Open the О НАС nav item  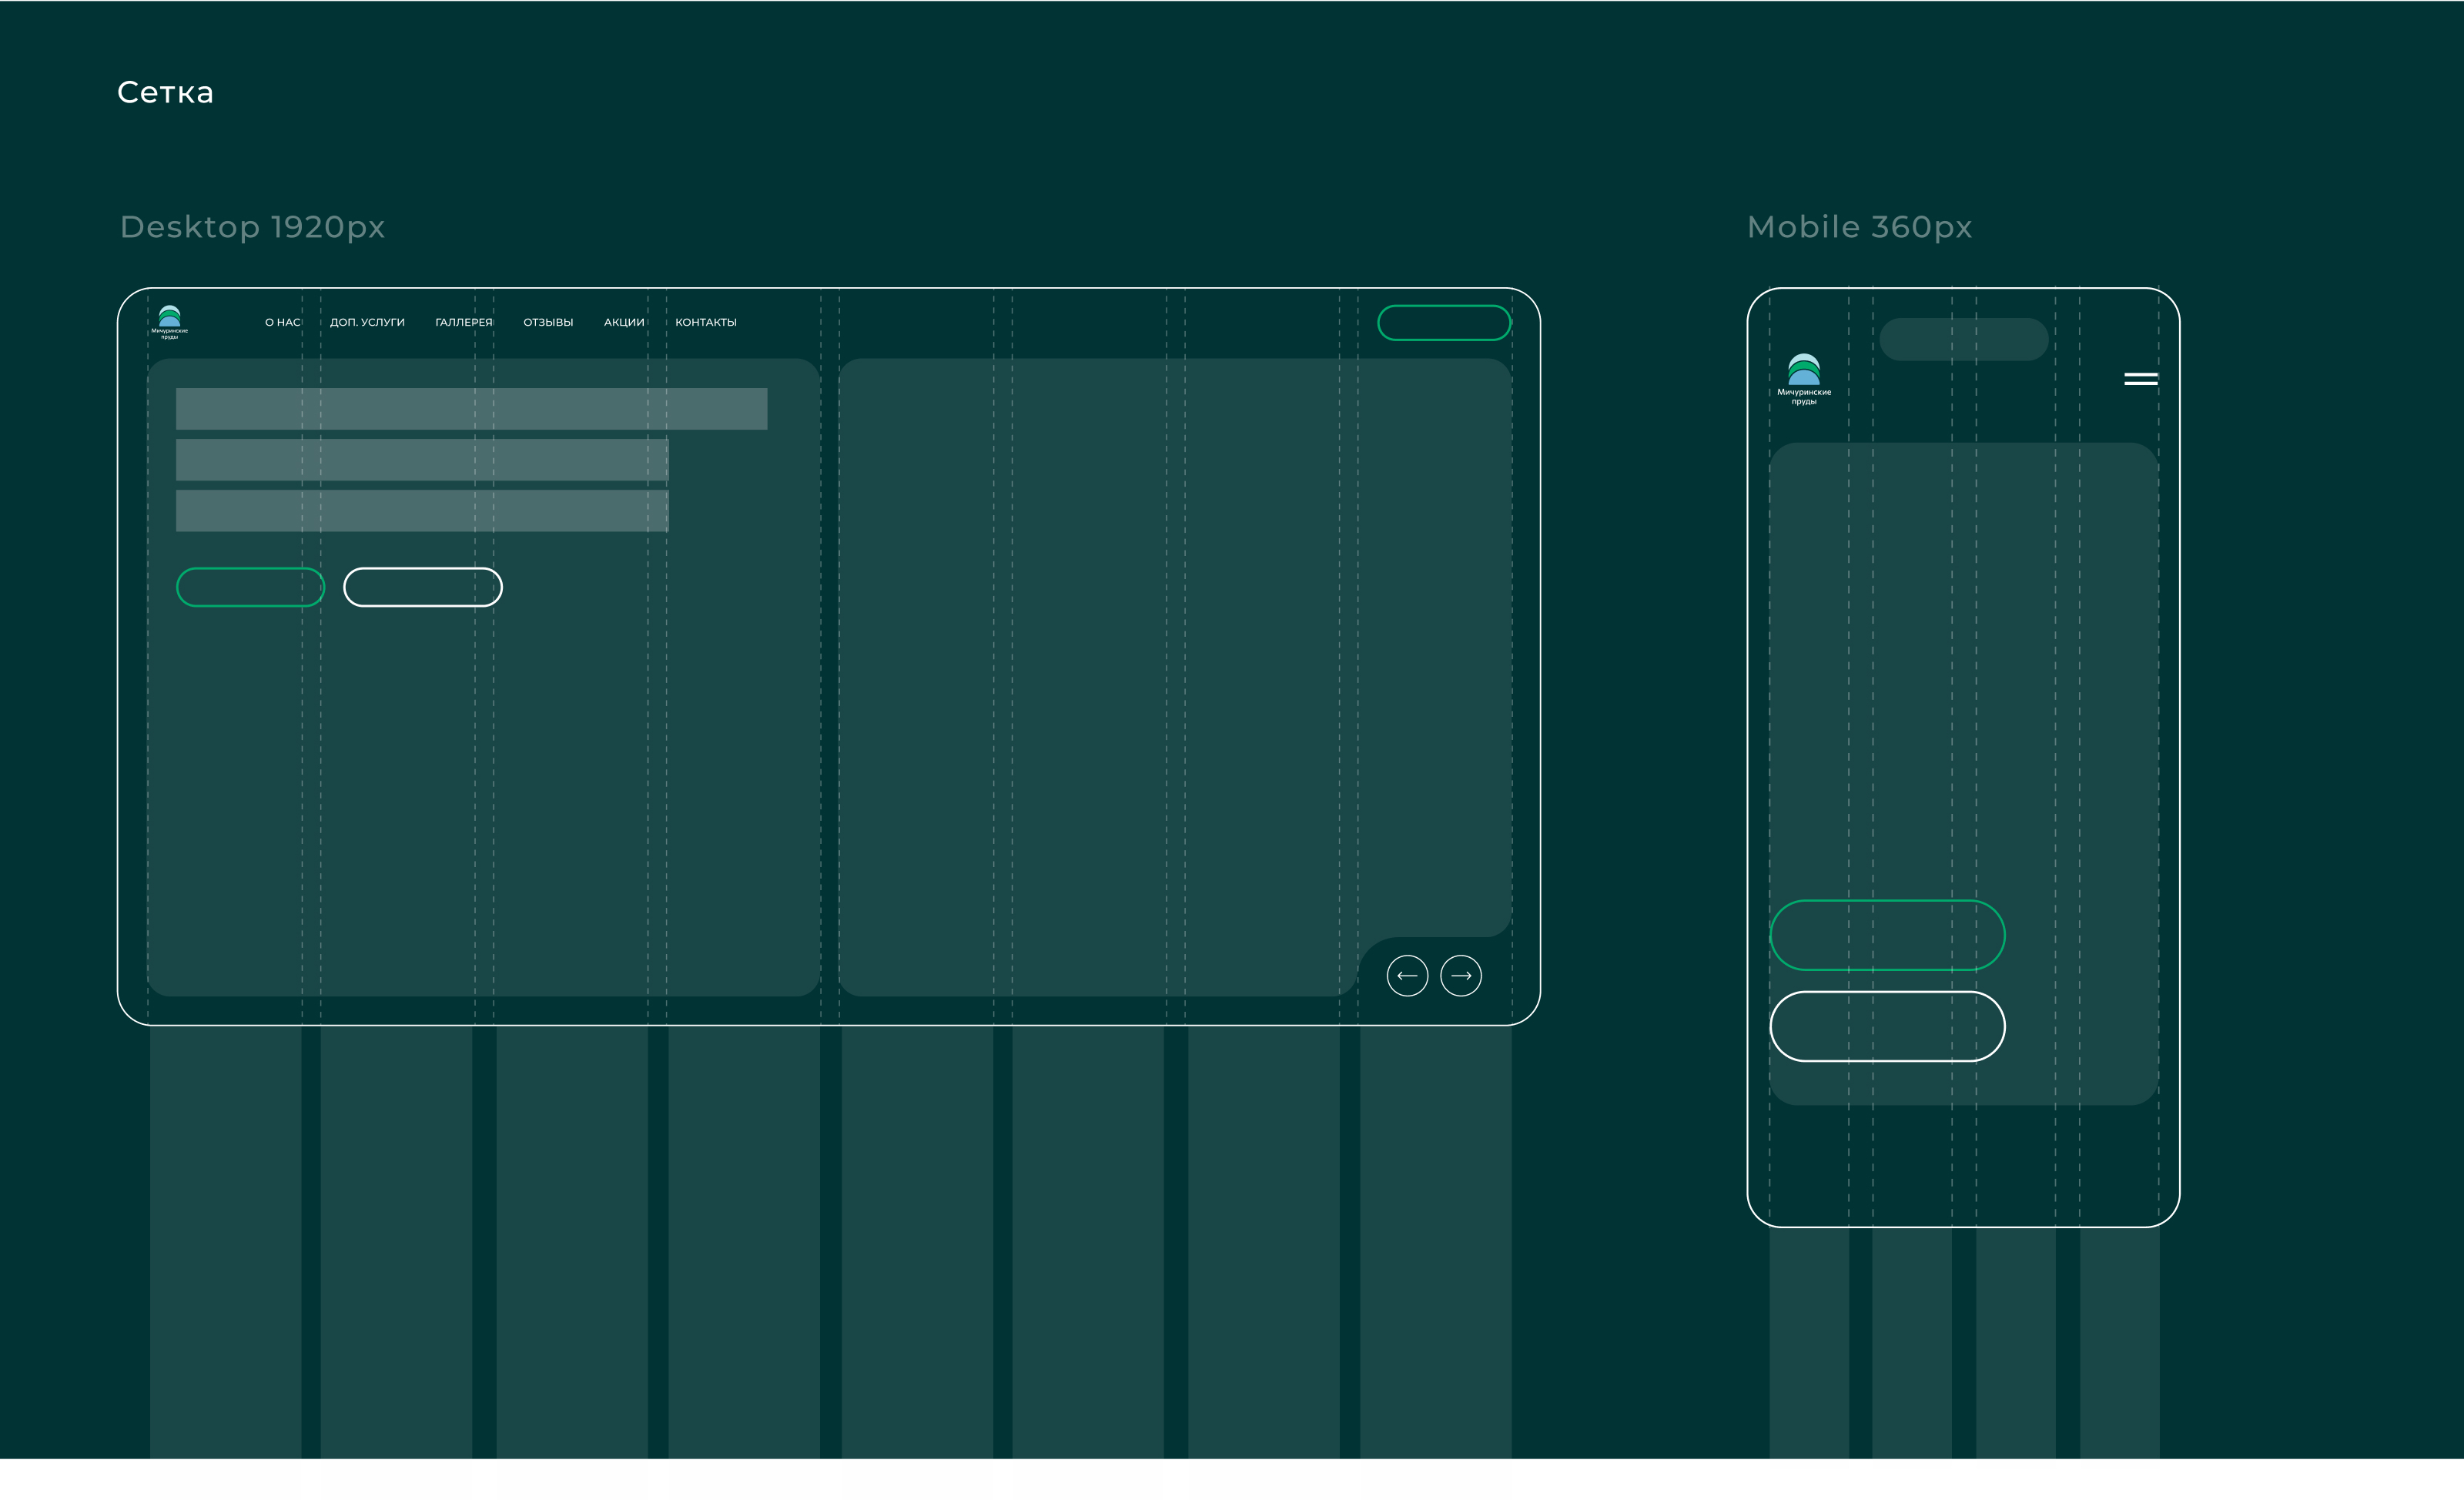(x=282, y=322)
